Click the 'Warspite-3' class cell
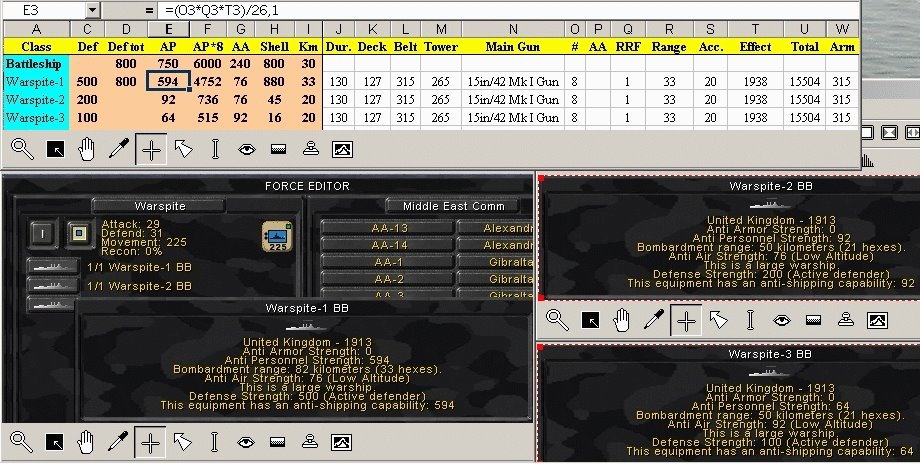The width and height of the screenshot is (920, 464). [x=36, y=117]
